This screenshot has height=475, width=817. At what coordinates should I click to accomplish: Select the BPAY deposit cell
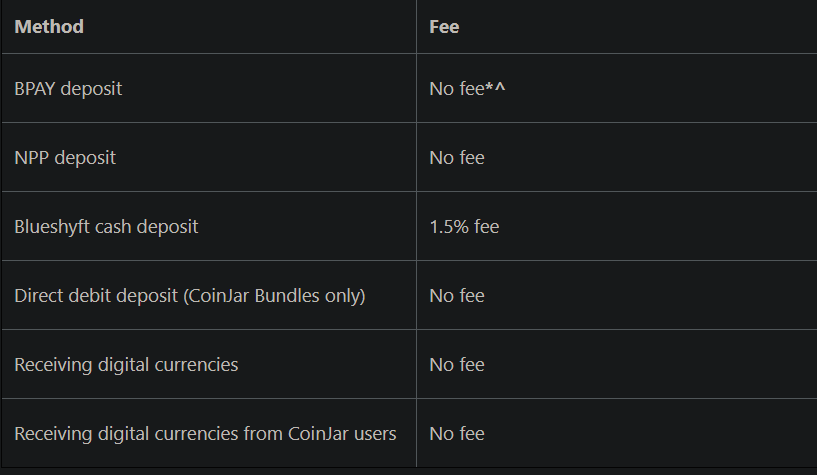click(209, 88)
